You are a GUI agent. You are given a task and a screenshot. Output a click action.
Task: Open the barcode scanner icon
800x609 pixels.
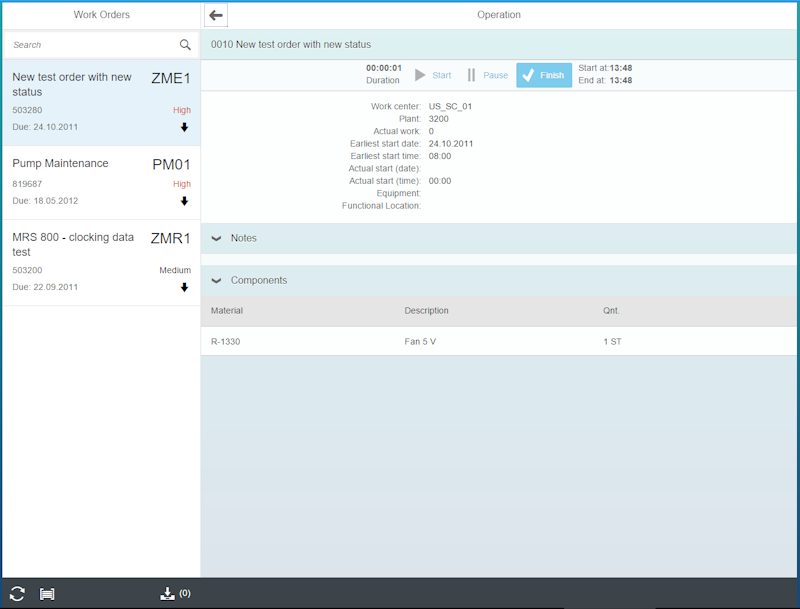47,592
